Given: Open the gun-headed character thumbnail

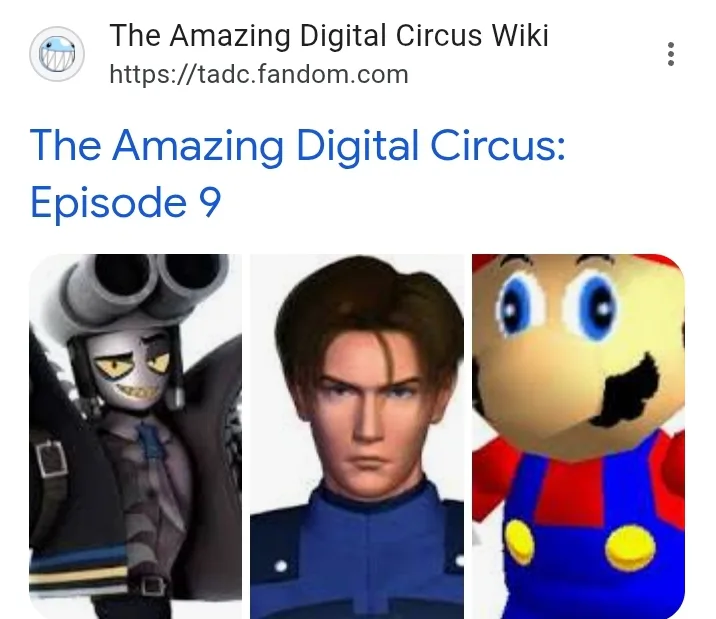Looking at the screenshot, I should pyautogui.click(x=136, y=436).
